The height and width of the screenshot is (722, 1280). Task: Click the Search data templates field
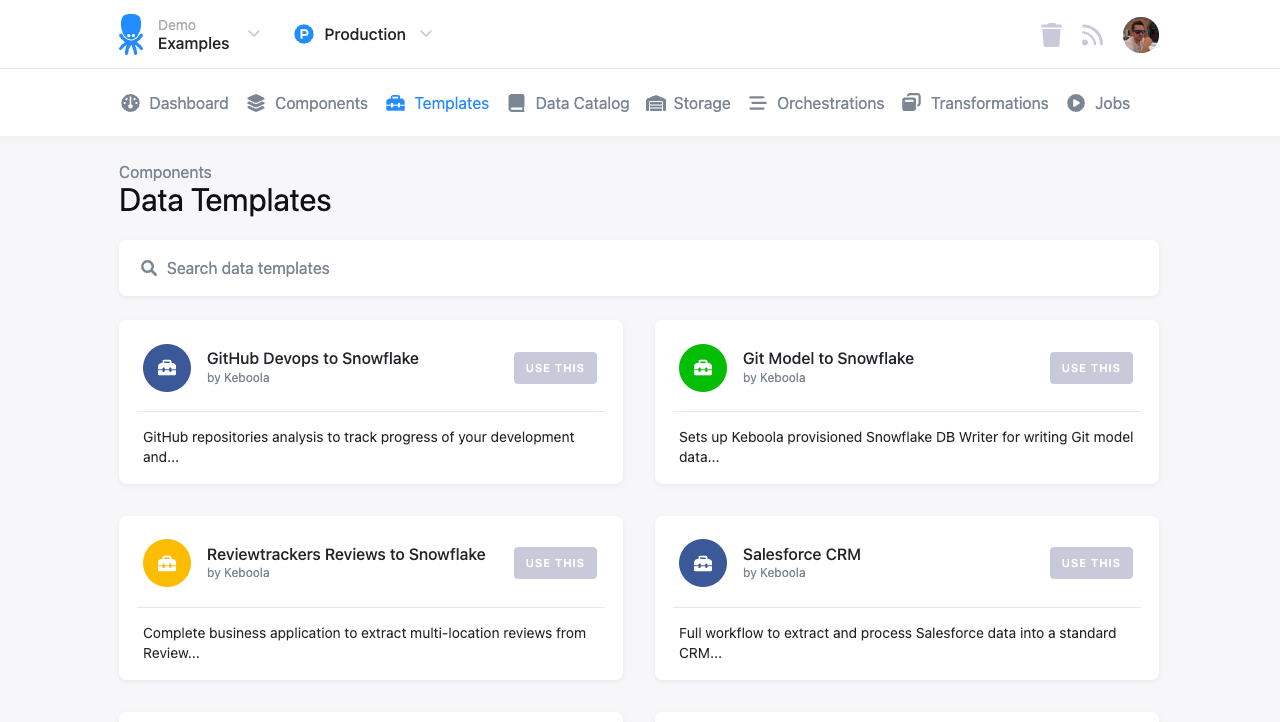point(639,268)
